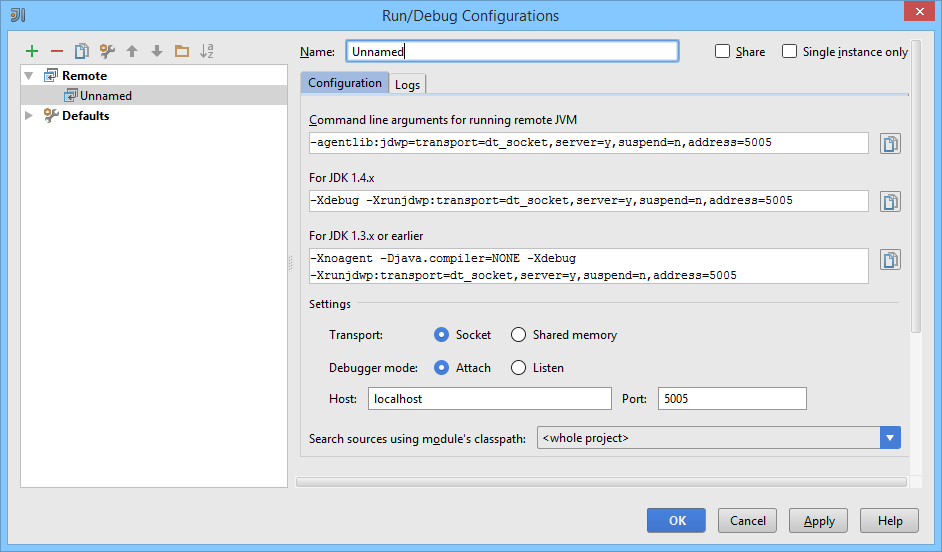942x552 pixels.
Task: Click the horizontal scrollbar below settings
Action: point(601,482)
